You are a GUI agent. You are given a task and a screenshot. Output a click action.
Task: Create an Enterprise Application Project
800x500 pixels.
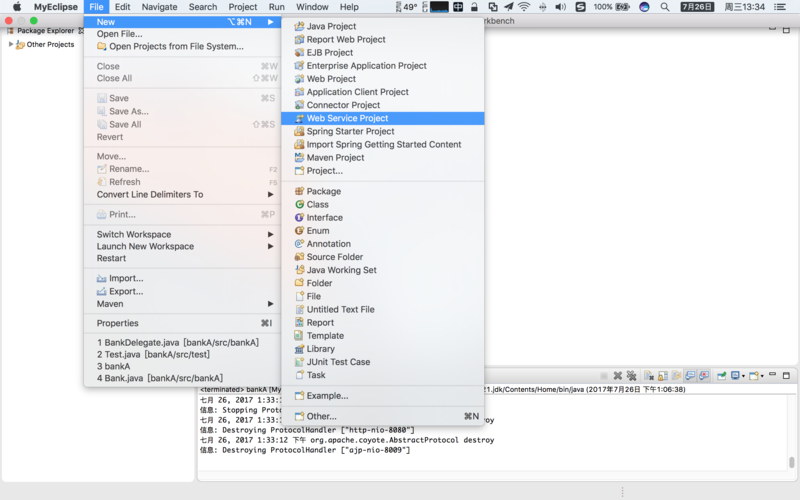pyautogui.click(x=382, y=66)
